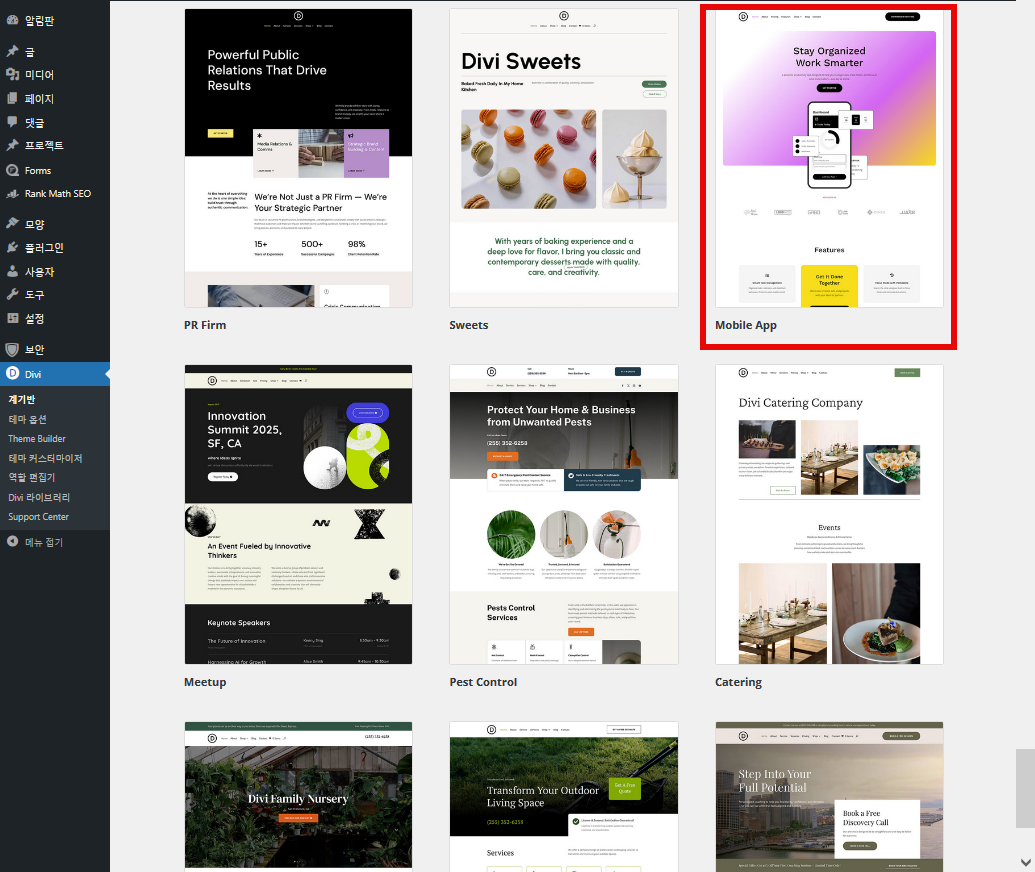Collapse menu using the 메뉴 접기 arrow icon

[12, 541]
